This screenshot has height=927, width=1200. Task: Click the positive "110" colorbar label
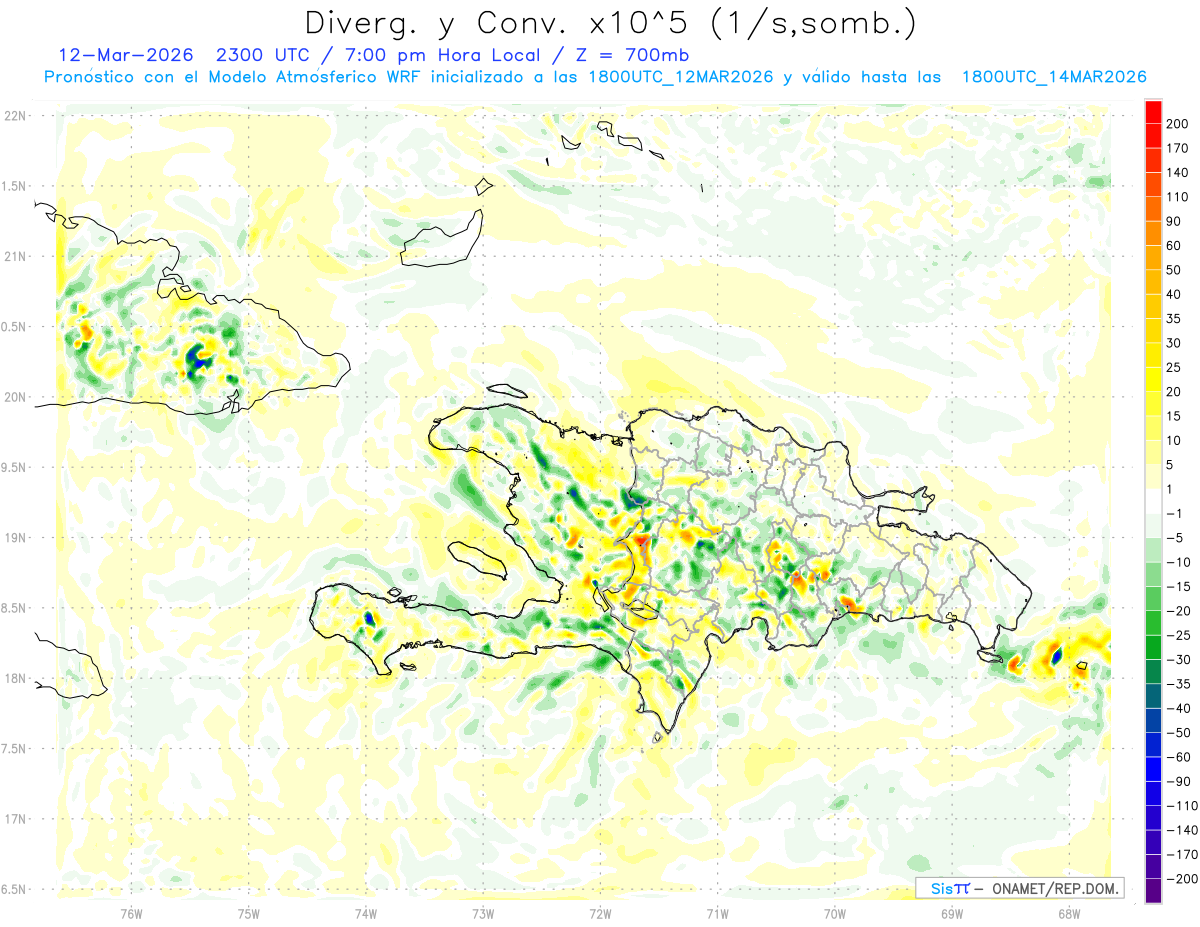coord(1179,197)
